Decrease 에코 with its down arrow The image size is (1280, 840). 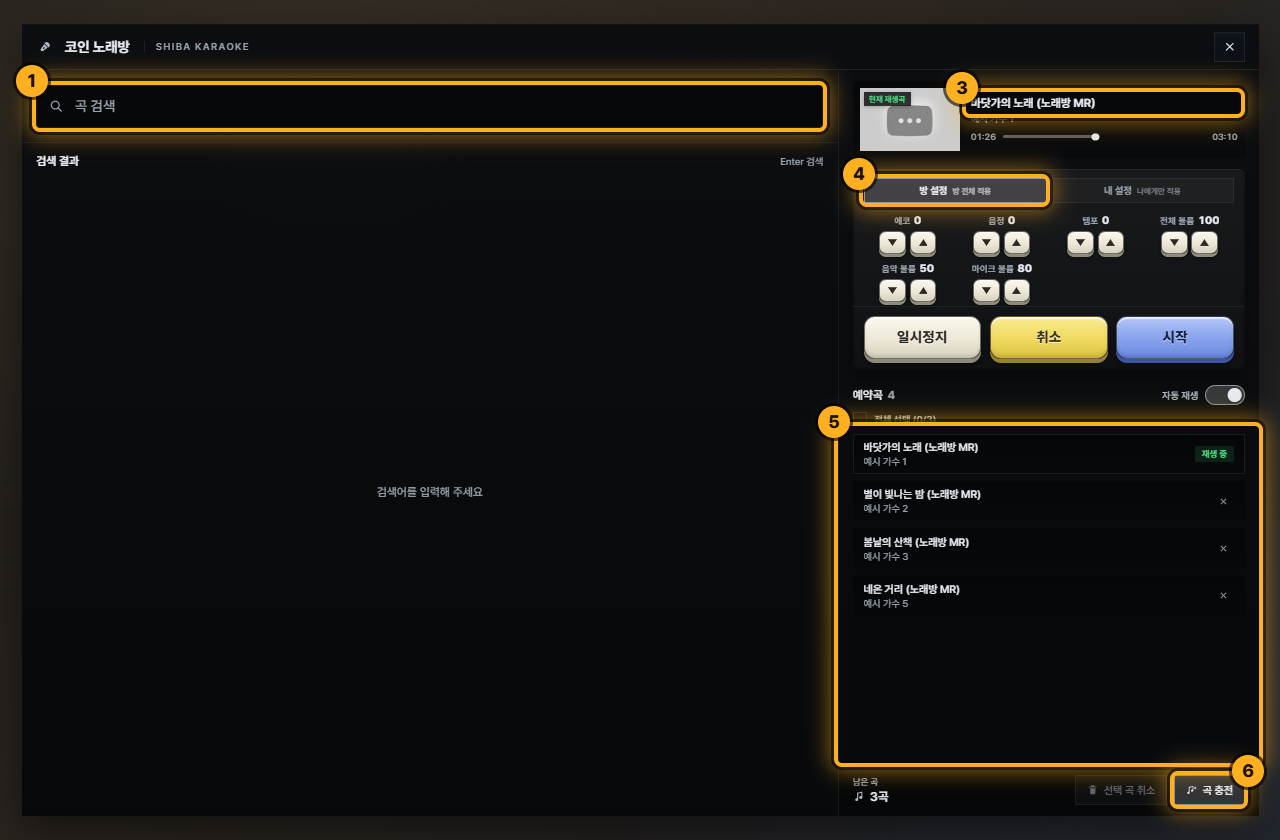[892, 243]
